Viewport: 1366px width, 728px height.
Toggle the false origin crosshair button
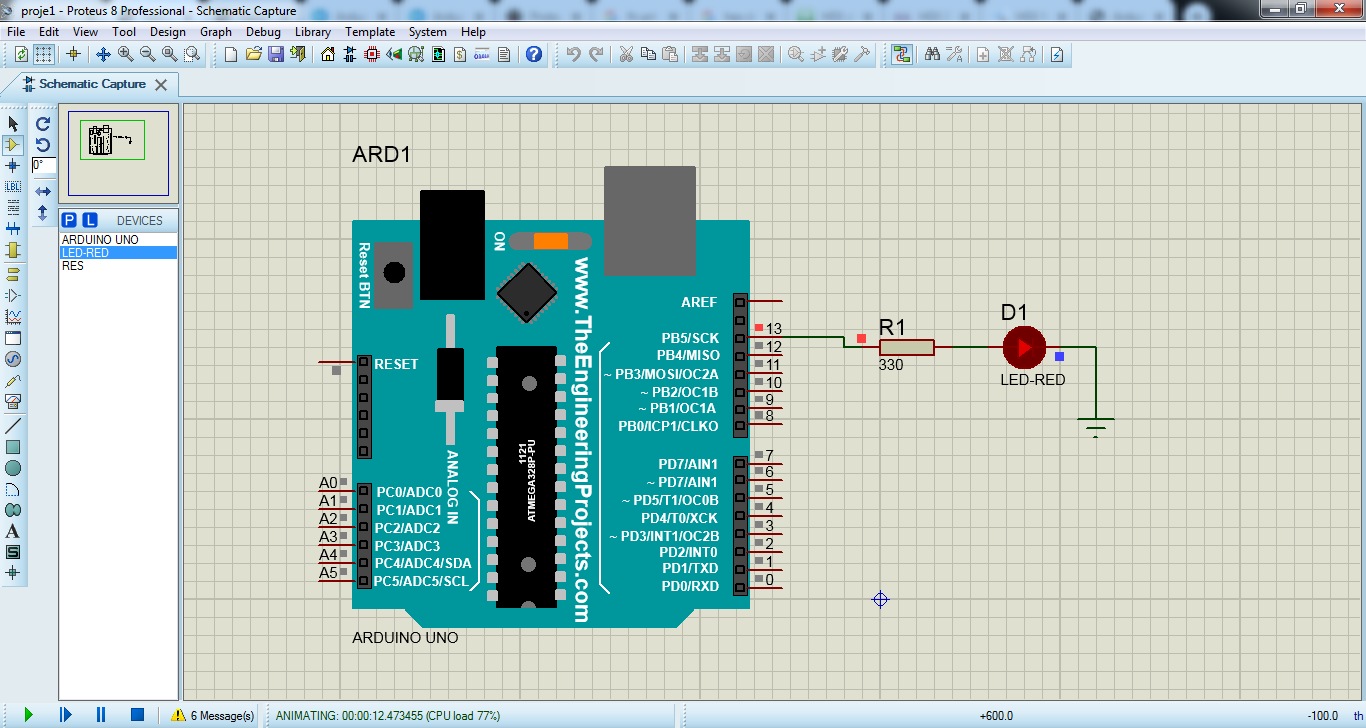73,54
